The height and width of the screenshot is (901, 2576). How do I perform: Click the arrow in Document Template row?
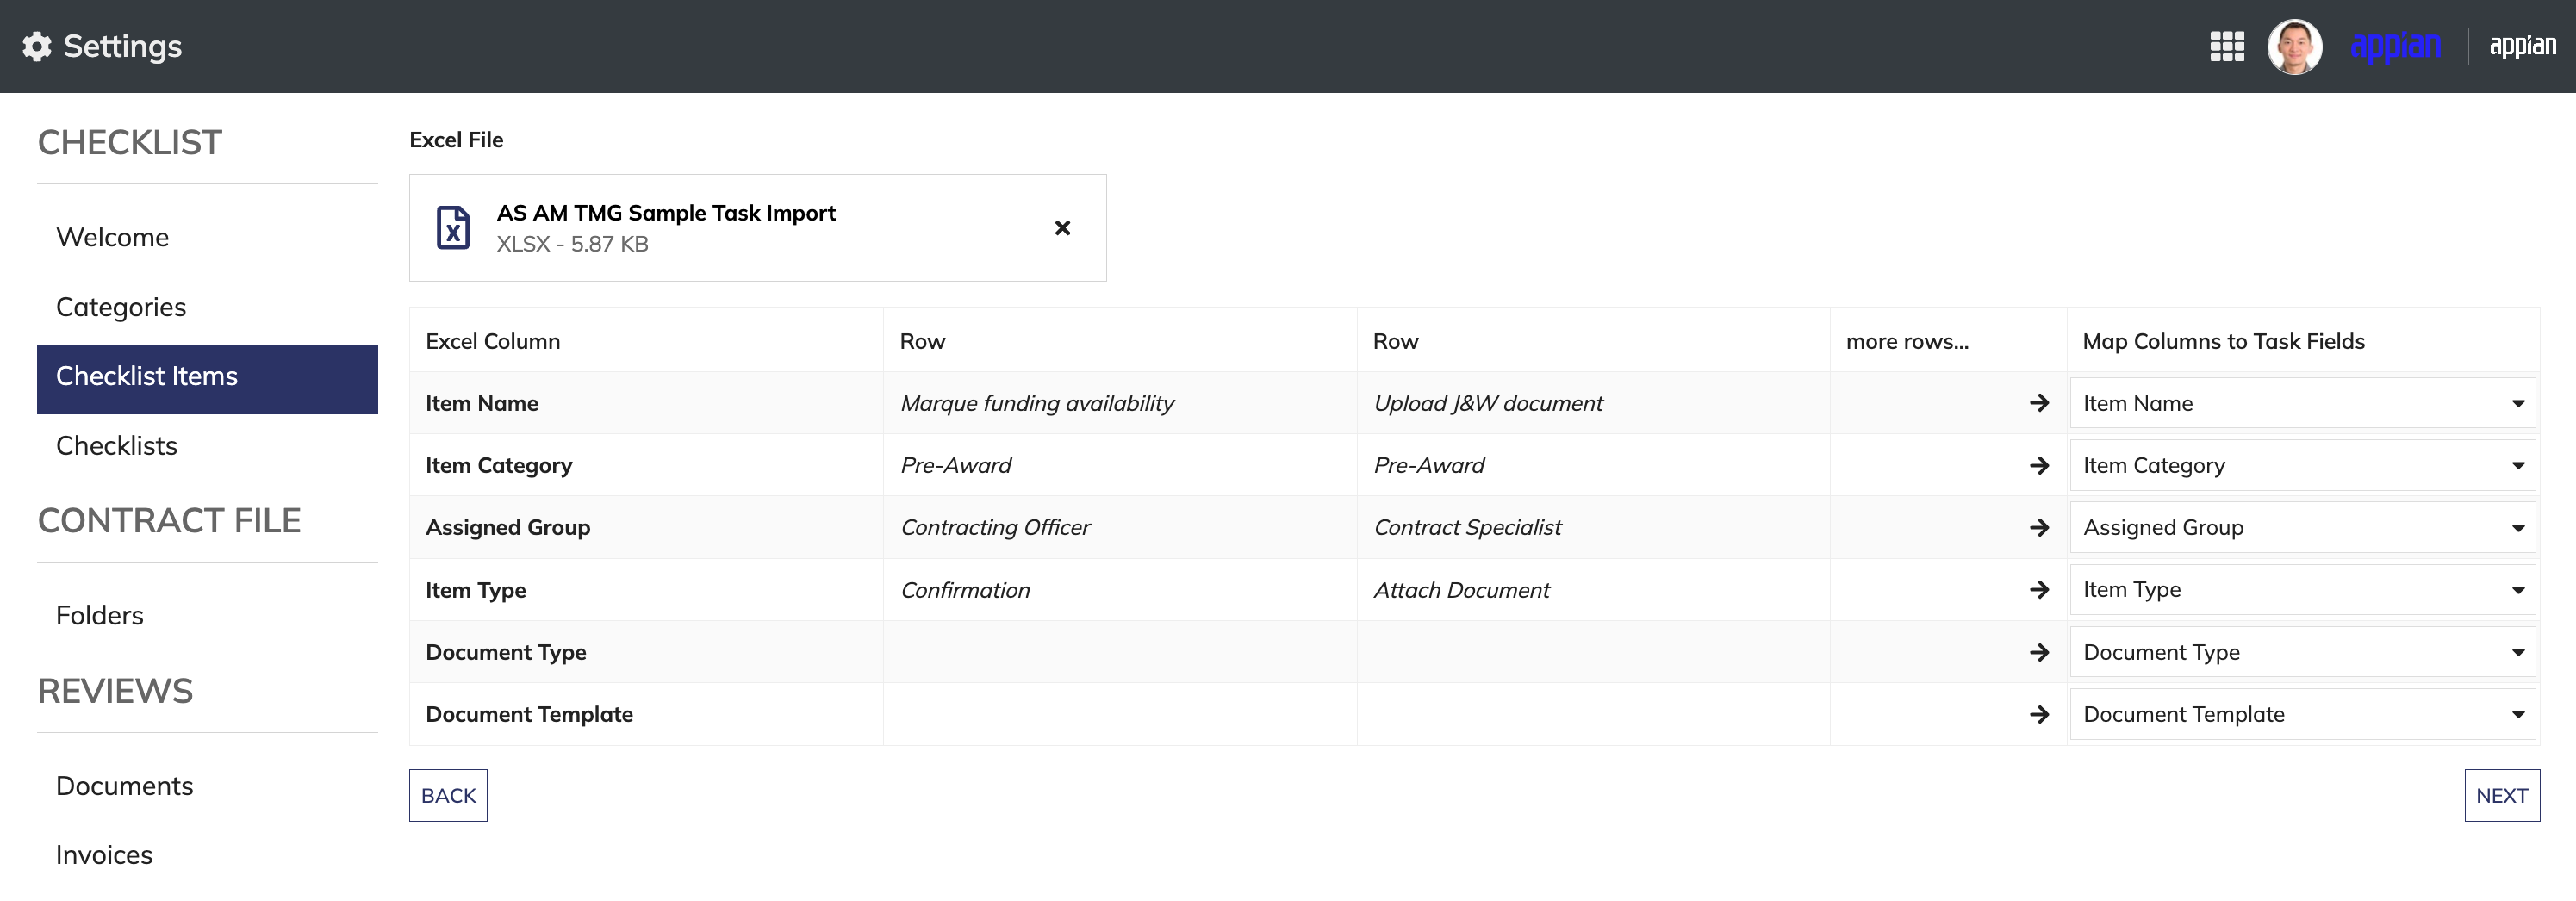(2039, 714)
